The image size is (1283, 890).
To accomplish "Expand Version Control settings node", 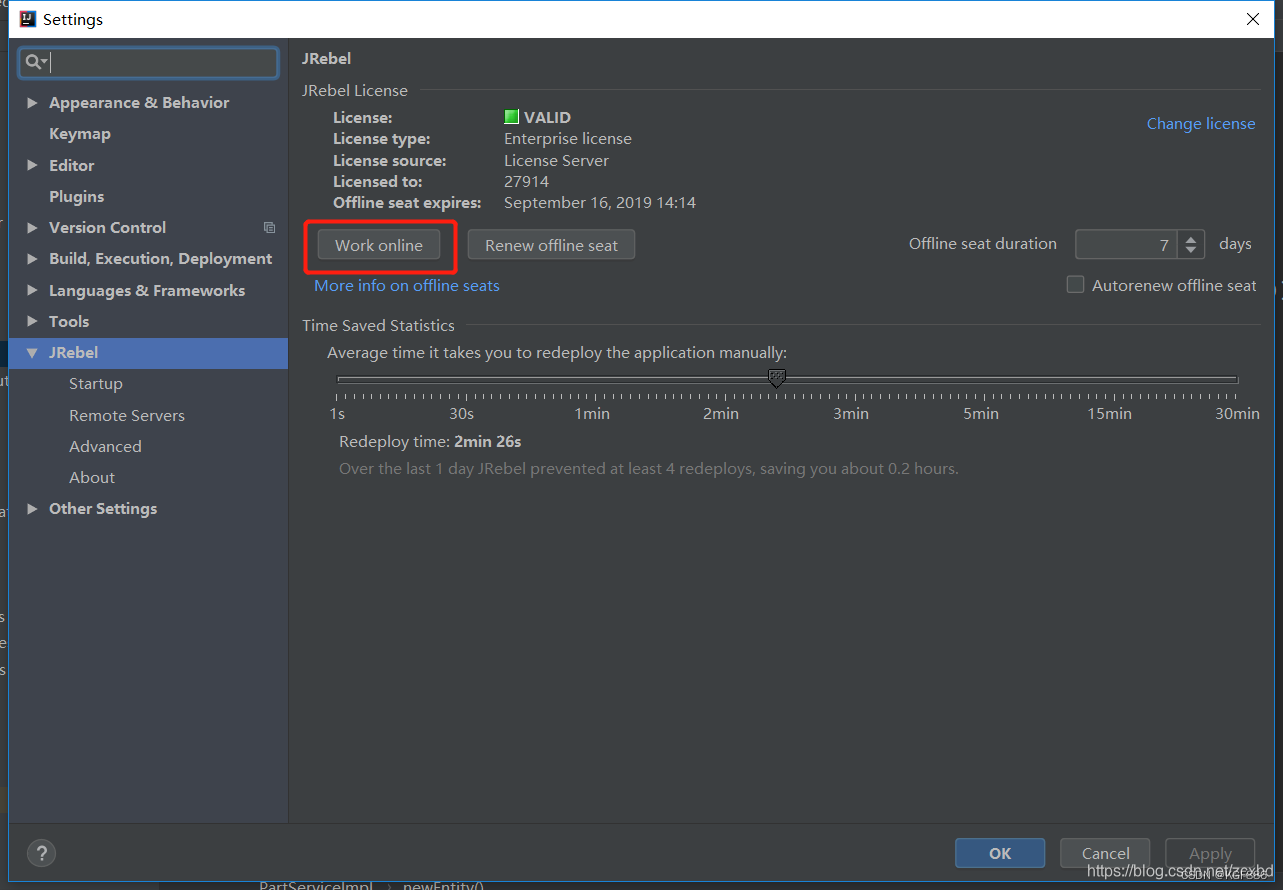I will 33,228.
